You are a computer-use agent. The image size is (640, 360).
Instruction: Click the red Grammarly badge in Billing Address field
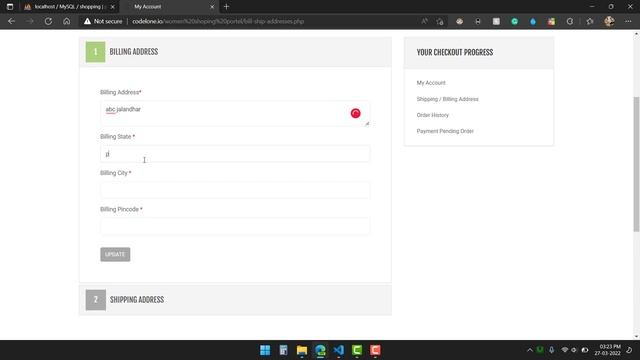coord(356,113)
